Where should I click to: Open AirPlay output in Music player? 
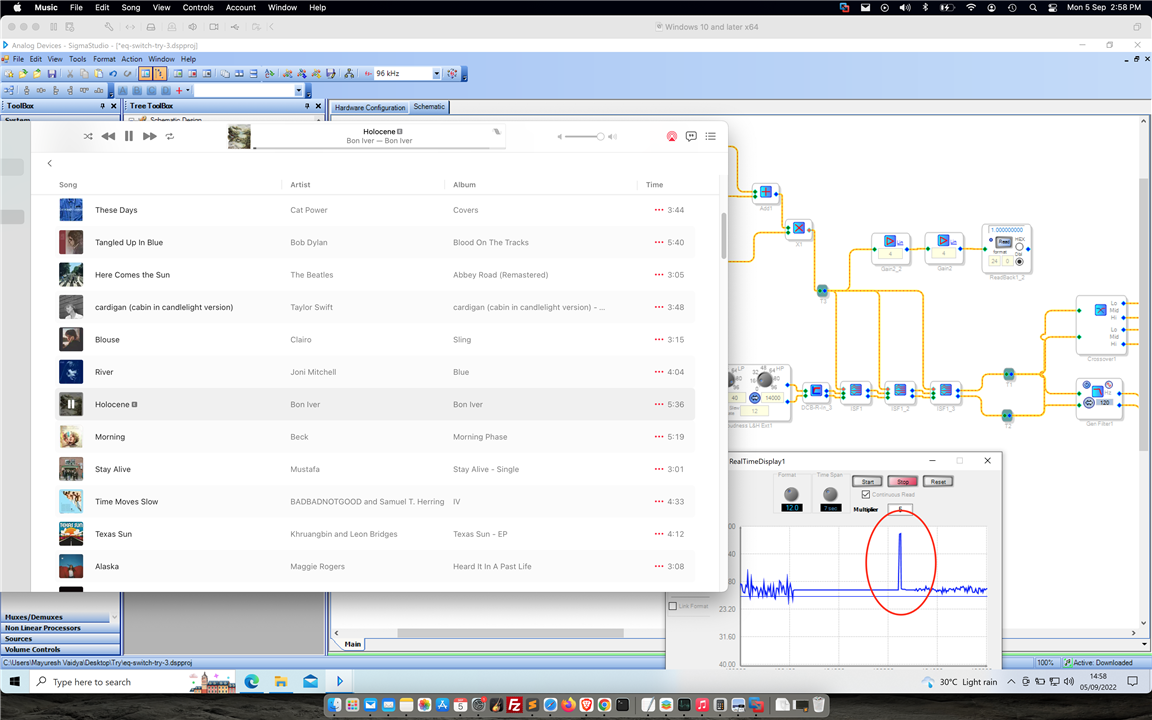672,136
